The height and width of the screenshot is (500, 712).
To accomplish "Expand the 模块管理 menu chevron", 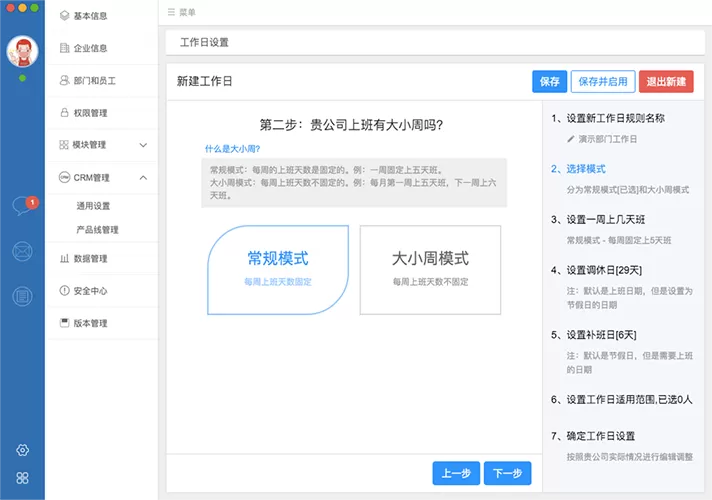I will click(143, 145).
